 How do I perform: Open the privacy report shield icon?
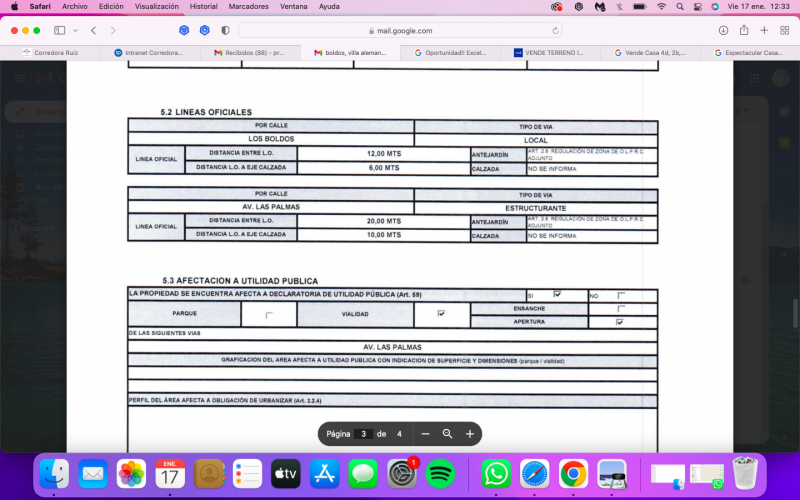(x=225, y=31)
